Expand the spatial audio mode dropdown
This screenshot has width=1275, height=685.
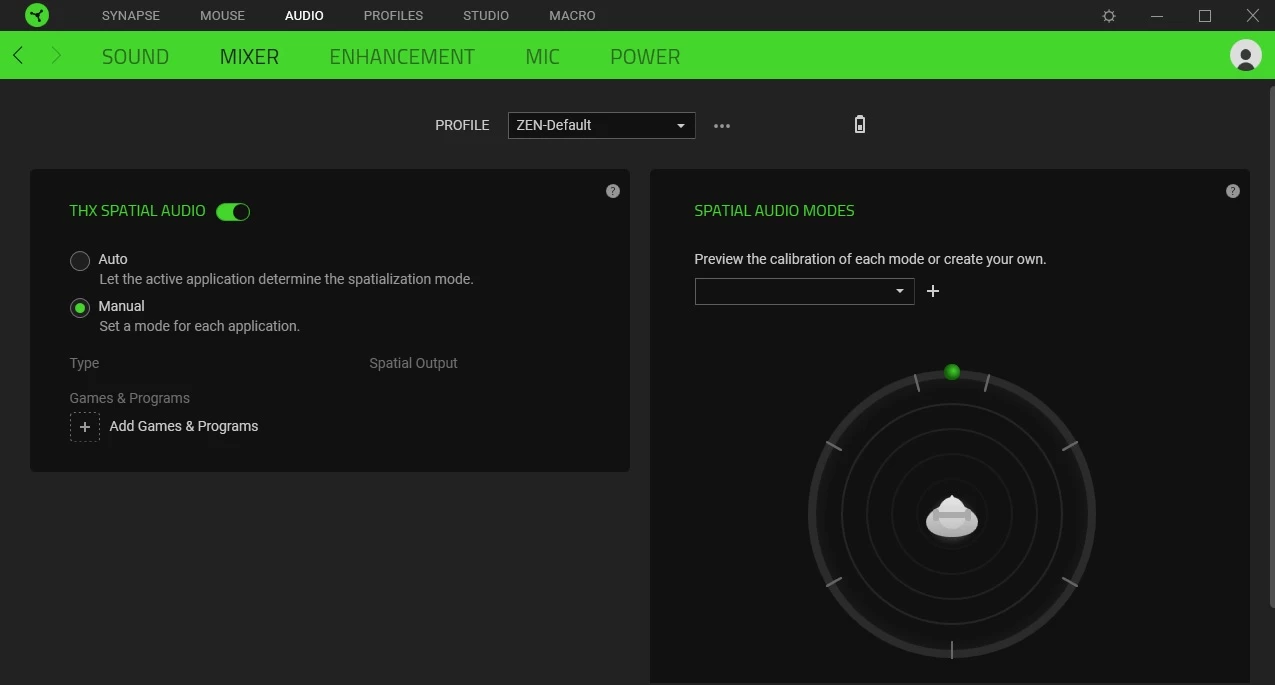click(805, 291)
